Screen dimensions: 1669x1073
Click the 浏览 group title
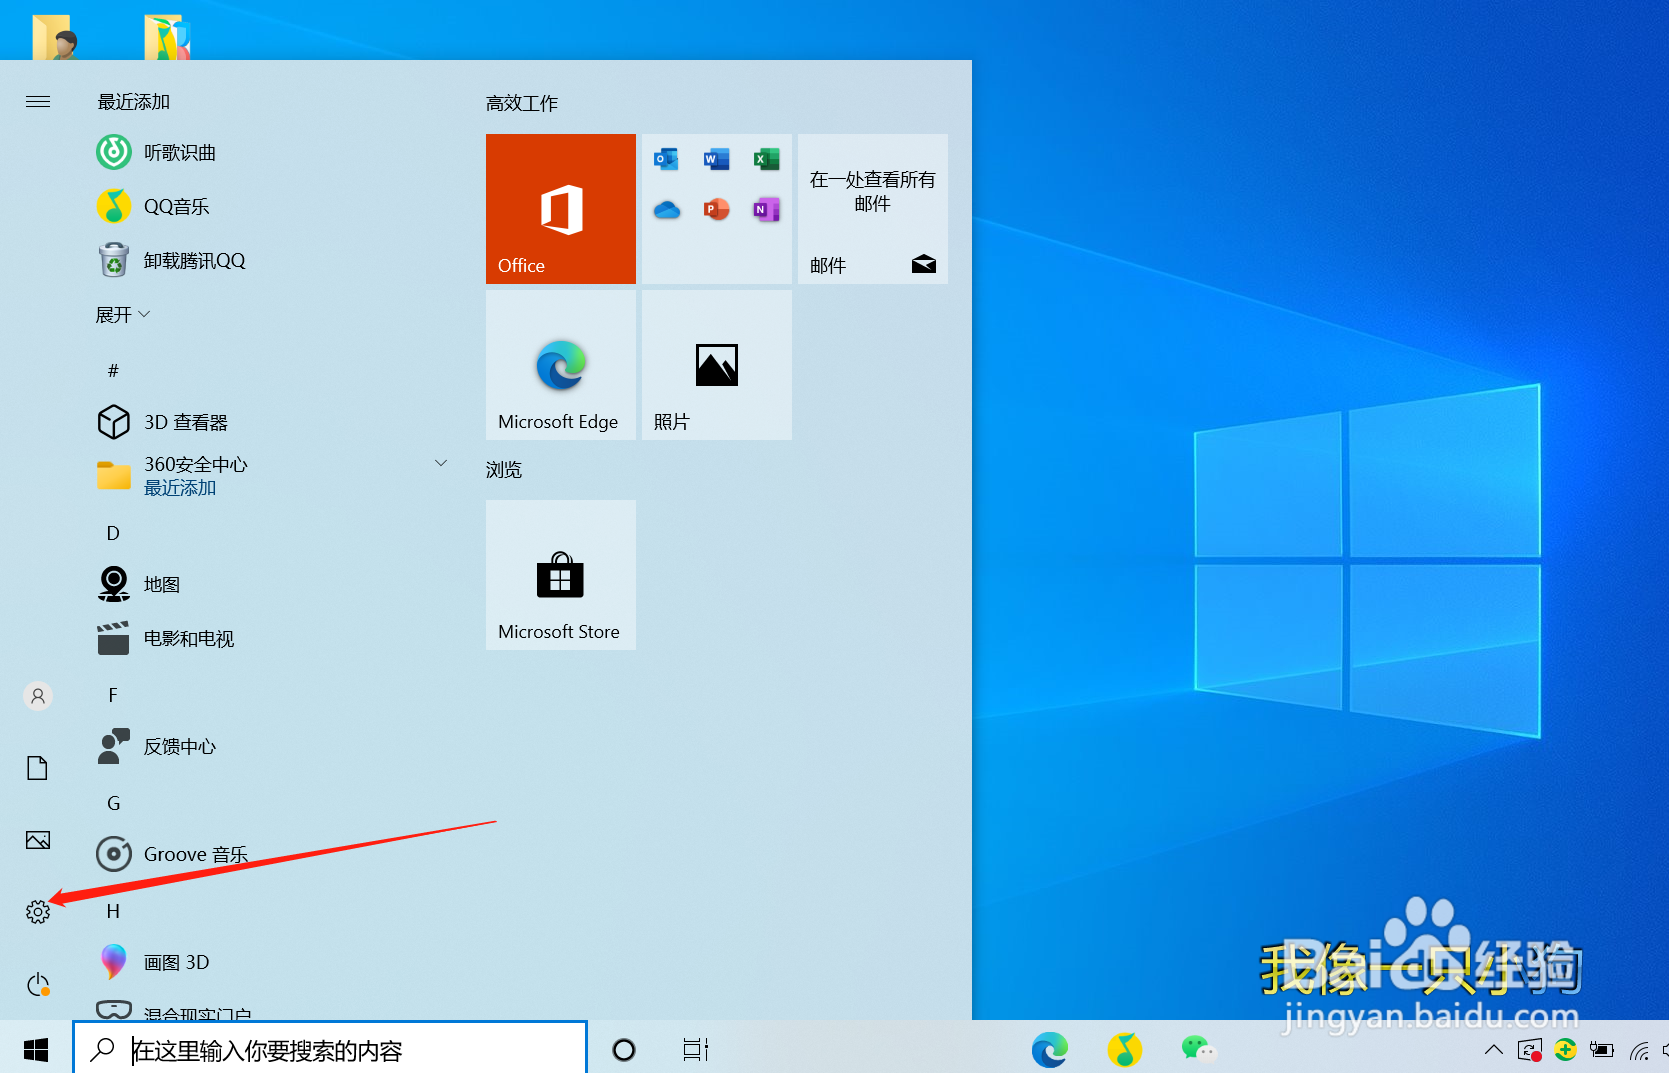(x=504, y=469)
